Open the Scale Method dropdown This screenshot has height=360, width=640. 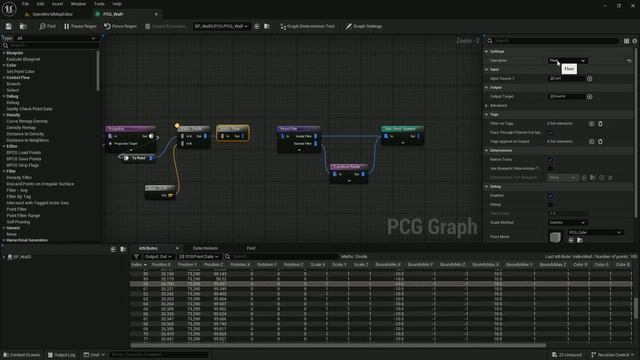(x=567, y=222)
